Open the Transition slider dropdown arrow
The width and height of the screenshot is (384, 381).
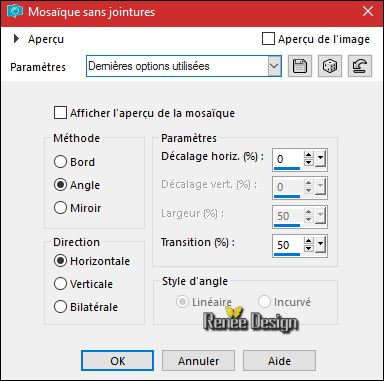320,245
